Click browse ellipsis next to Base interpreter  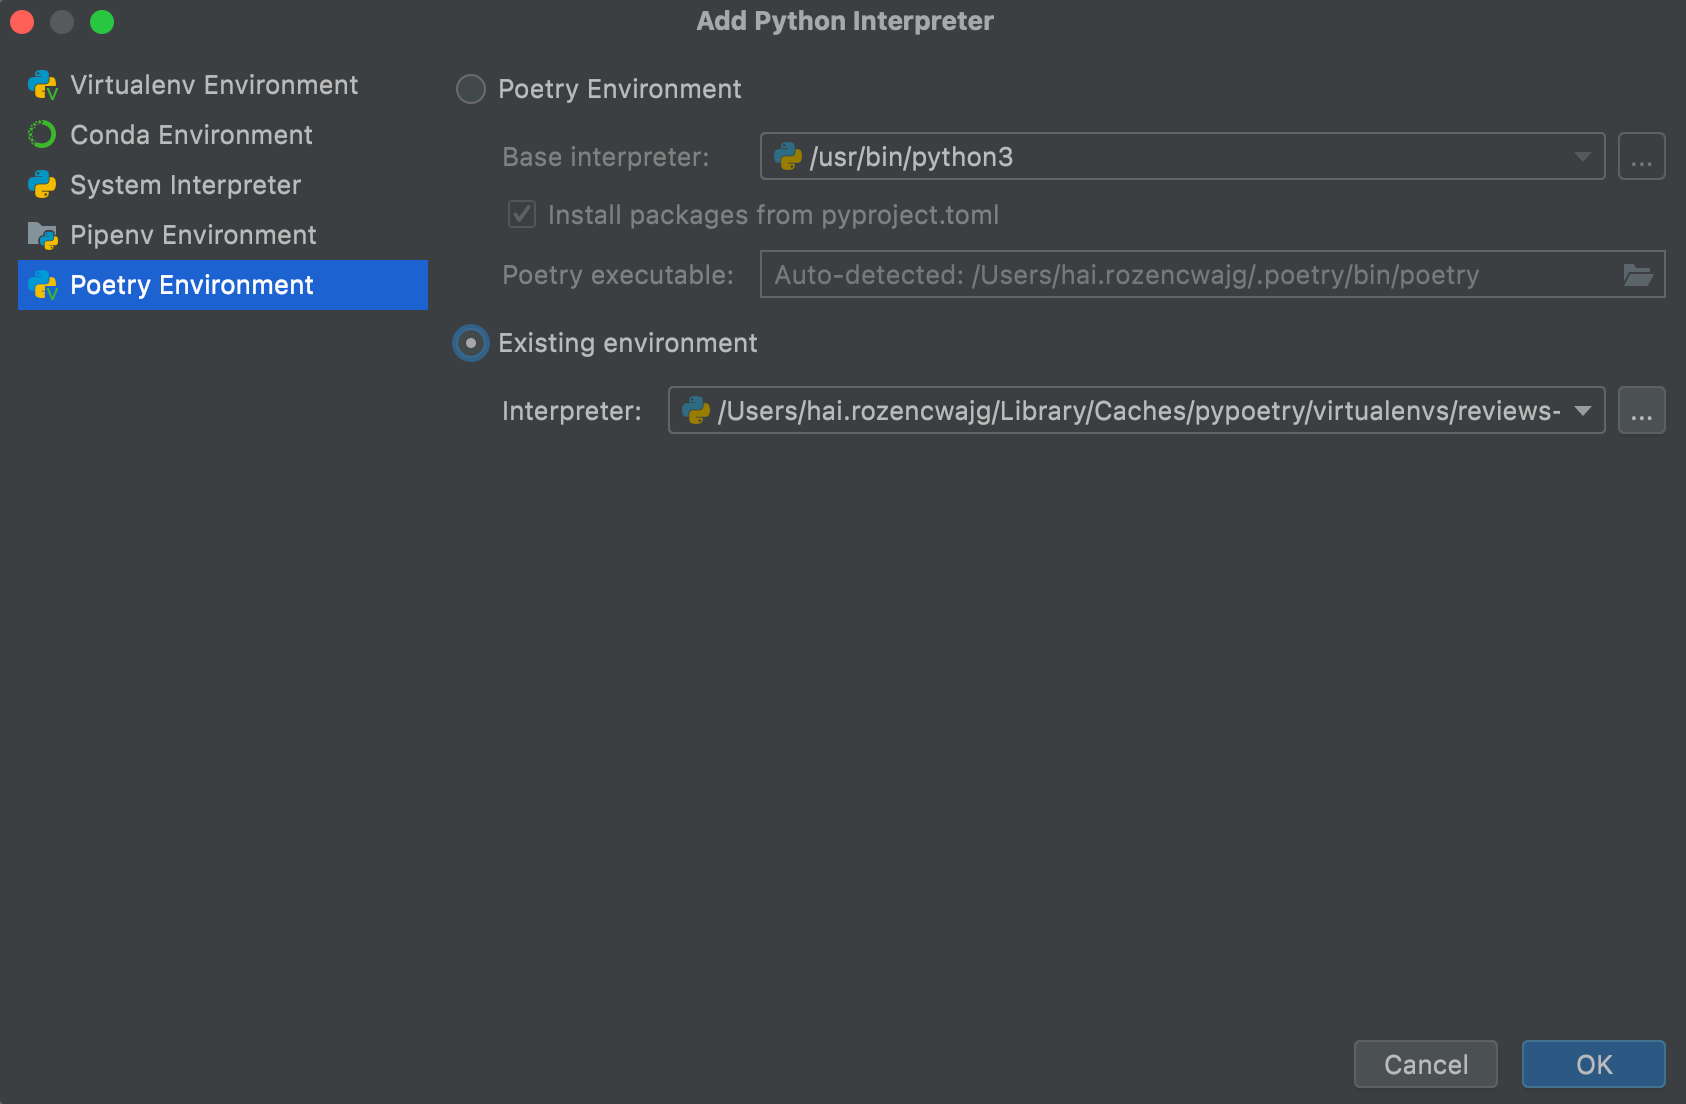coord(1641,157)
